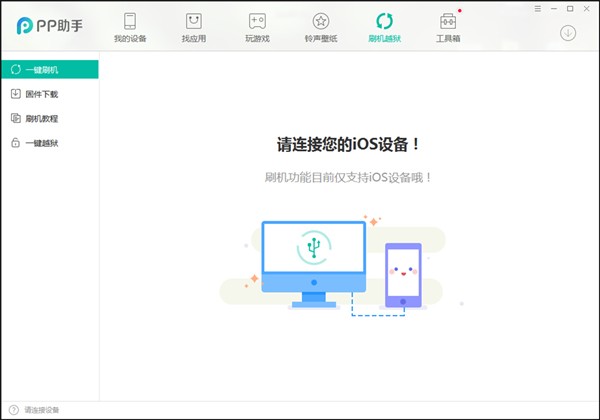The width and height of the screenshot is (600, 420).
Task: Open 我的设备 (My Device) phone icon
Action: [129, 21]
